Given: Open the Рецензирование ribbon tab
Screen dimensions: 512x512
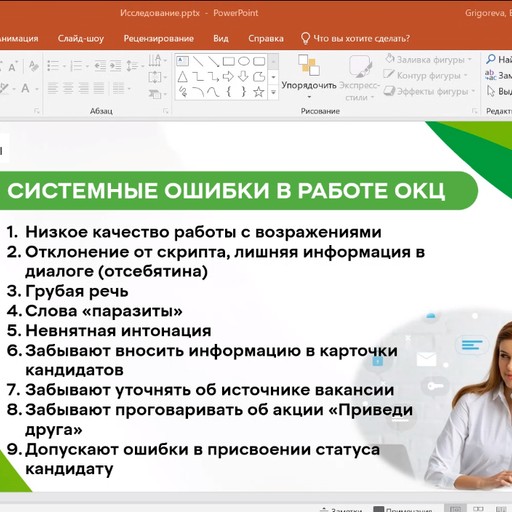Looking at the screenshot, I should tap(159, 39).
